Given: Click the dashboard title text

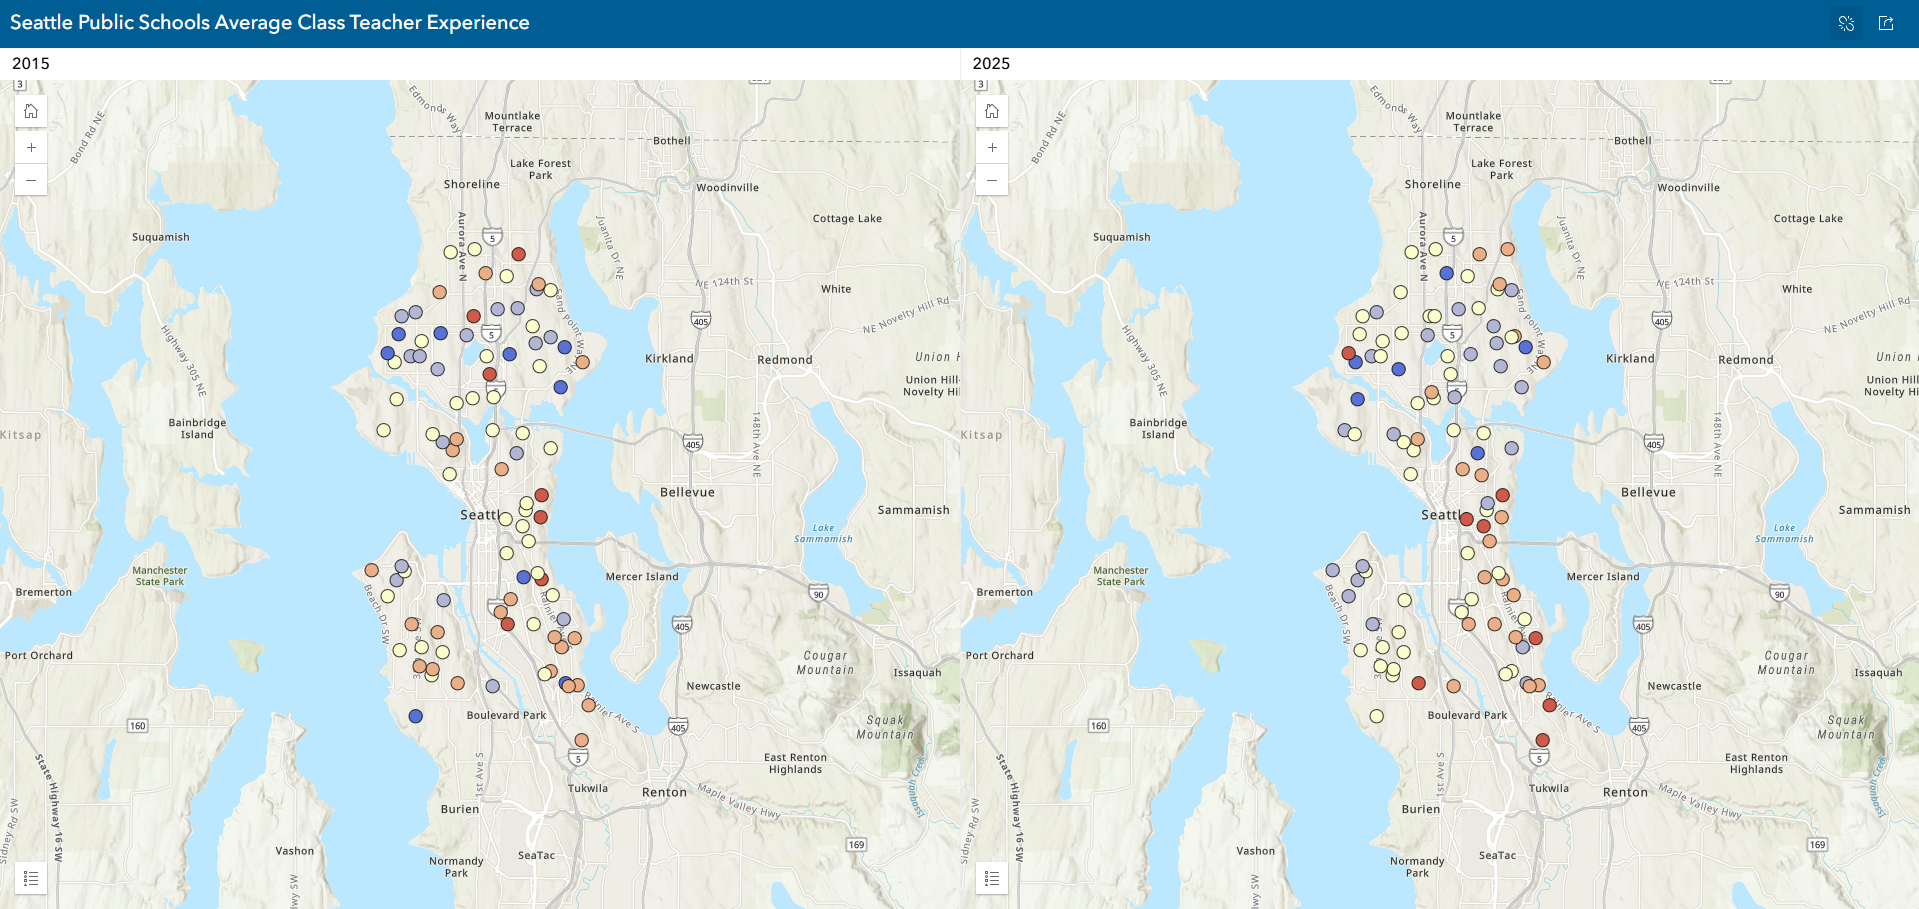Looking at the screenshot, I should coord(270,23).
